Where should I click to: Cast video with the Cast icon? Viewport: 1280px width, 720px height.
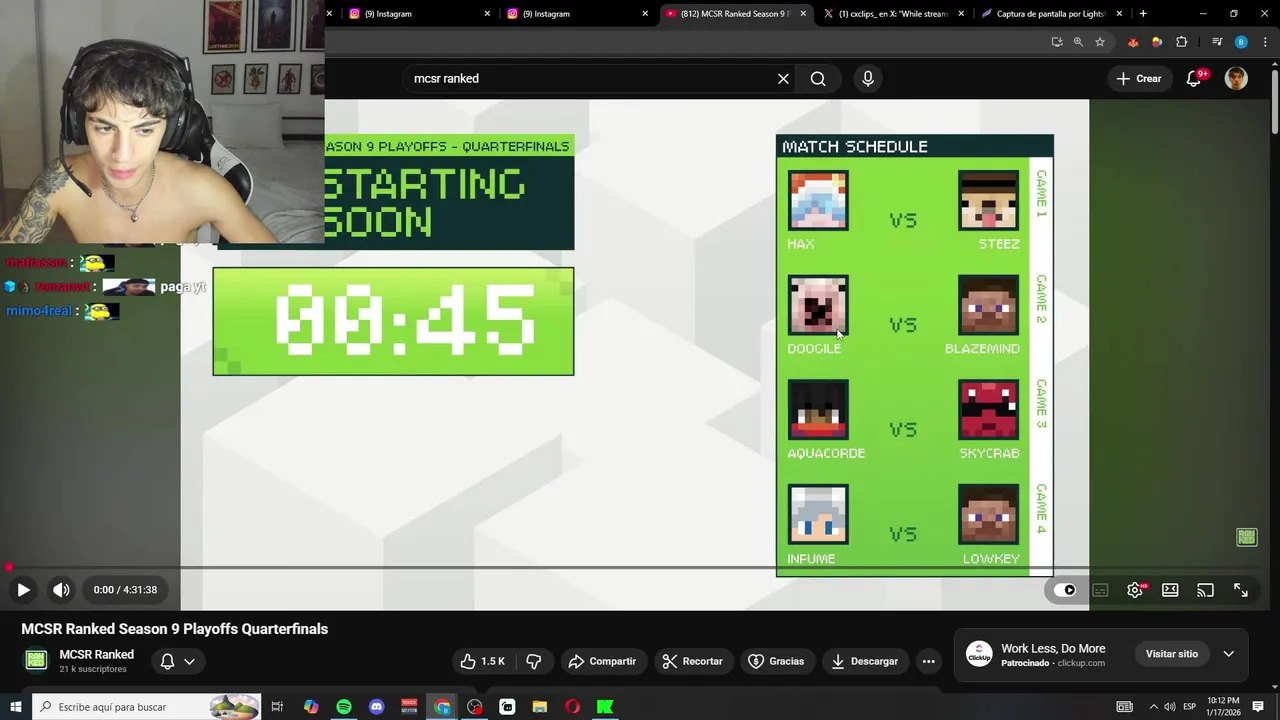pyautogui.click(x=1205, y=590)
